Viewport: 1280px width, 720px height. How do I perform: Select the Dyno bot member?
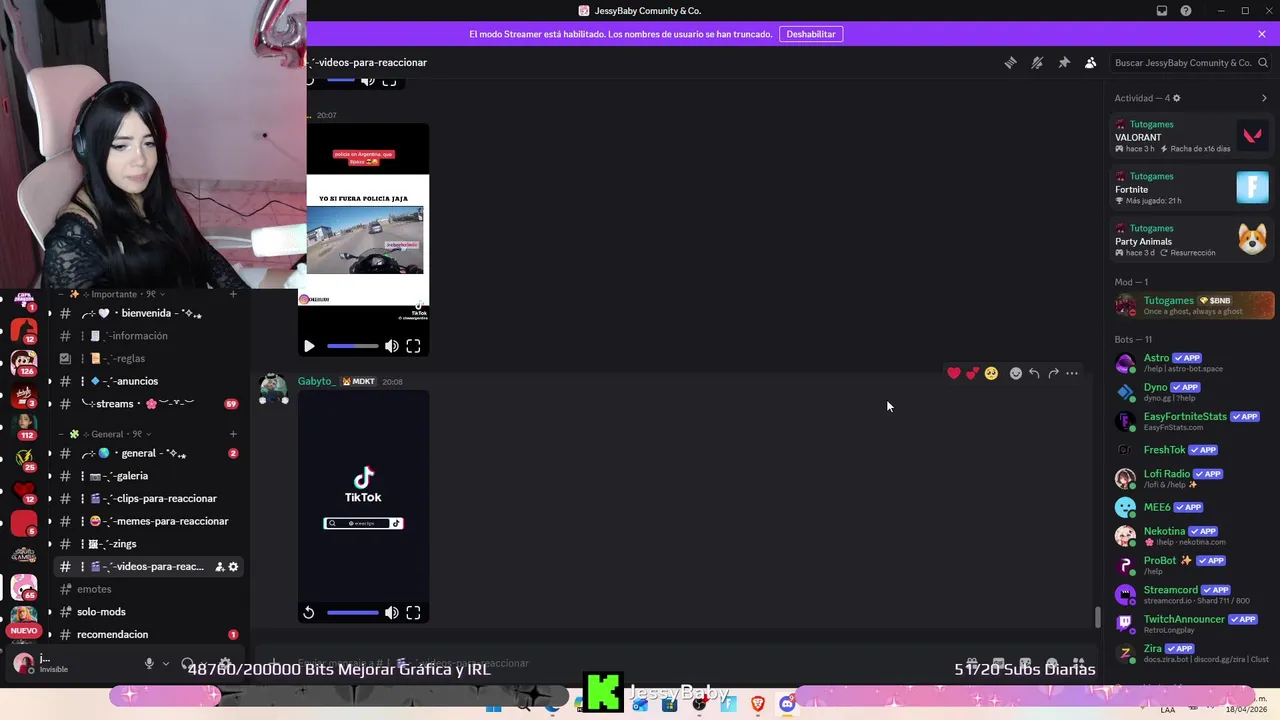(1192, 391)
